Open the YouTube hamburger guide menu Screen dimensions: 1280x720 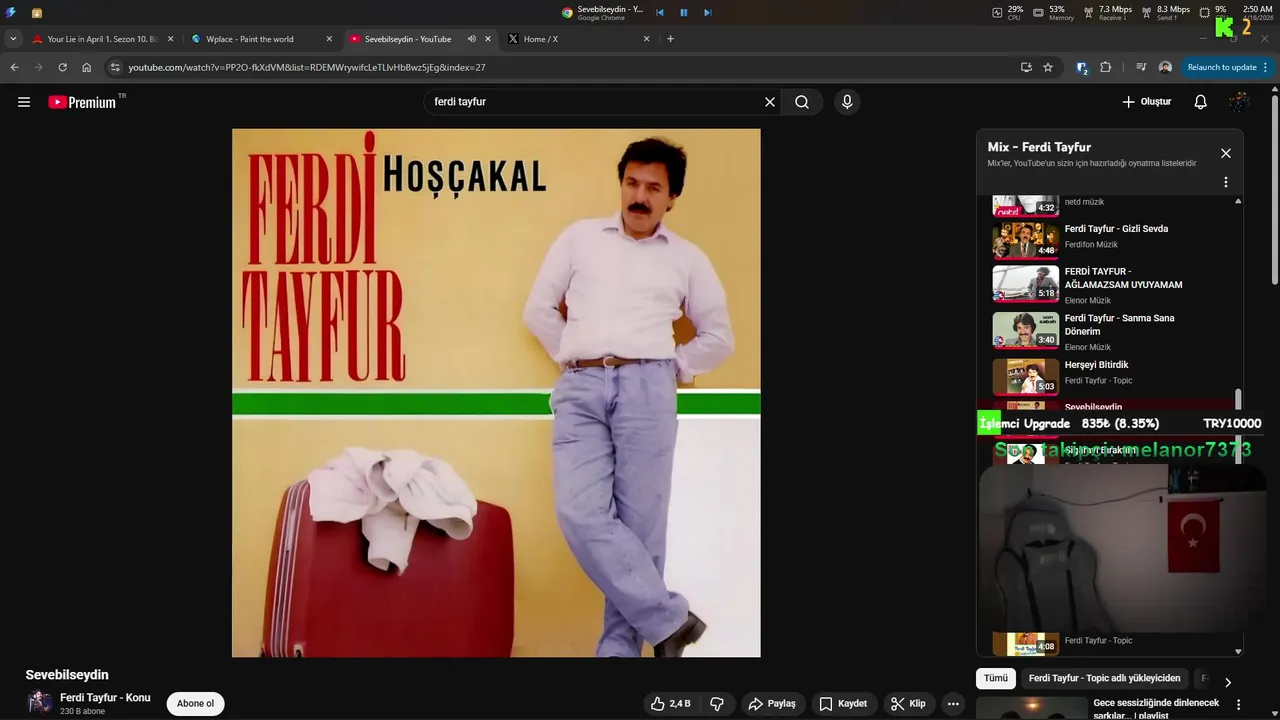click(x=24, y=102)
